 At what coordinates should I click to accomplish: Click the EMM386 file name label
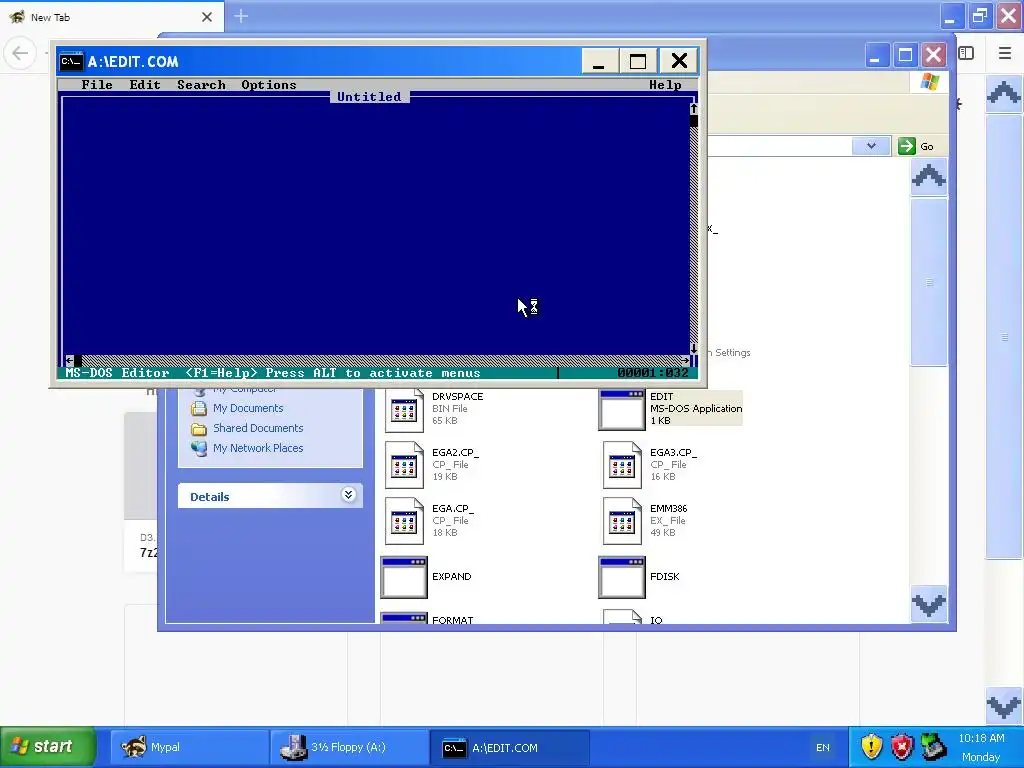tap(668, 508)
